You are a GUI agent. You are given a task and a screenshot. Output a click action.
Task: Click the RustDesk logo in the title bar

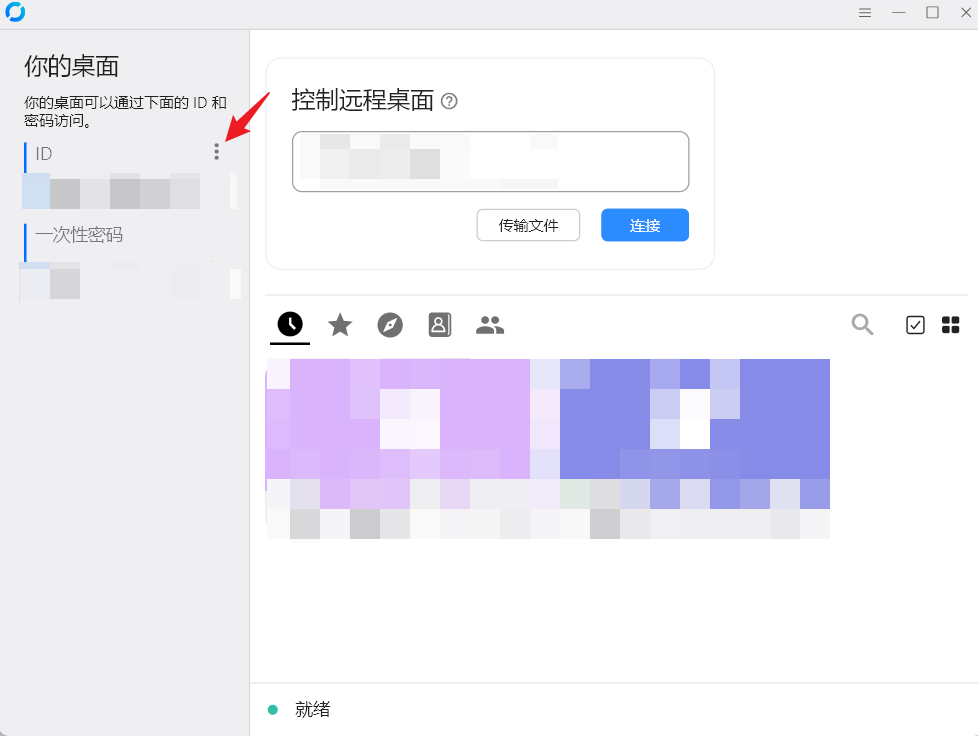(14, 12)
